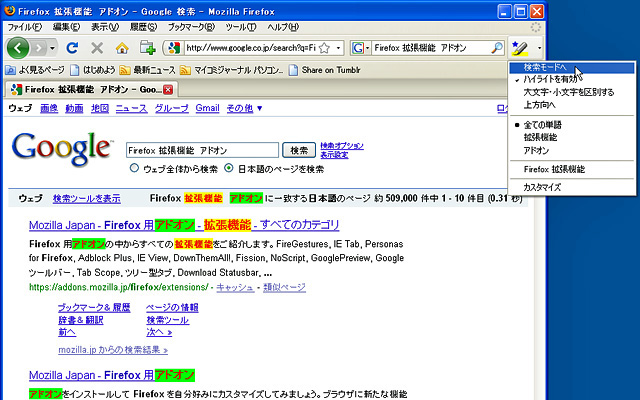Open the 検索オプション link
640x400 pixels.
pyautogui.click(x=342, y=146)
